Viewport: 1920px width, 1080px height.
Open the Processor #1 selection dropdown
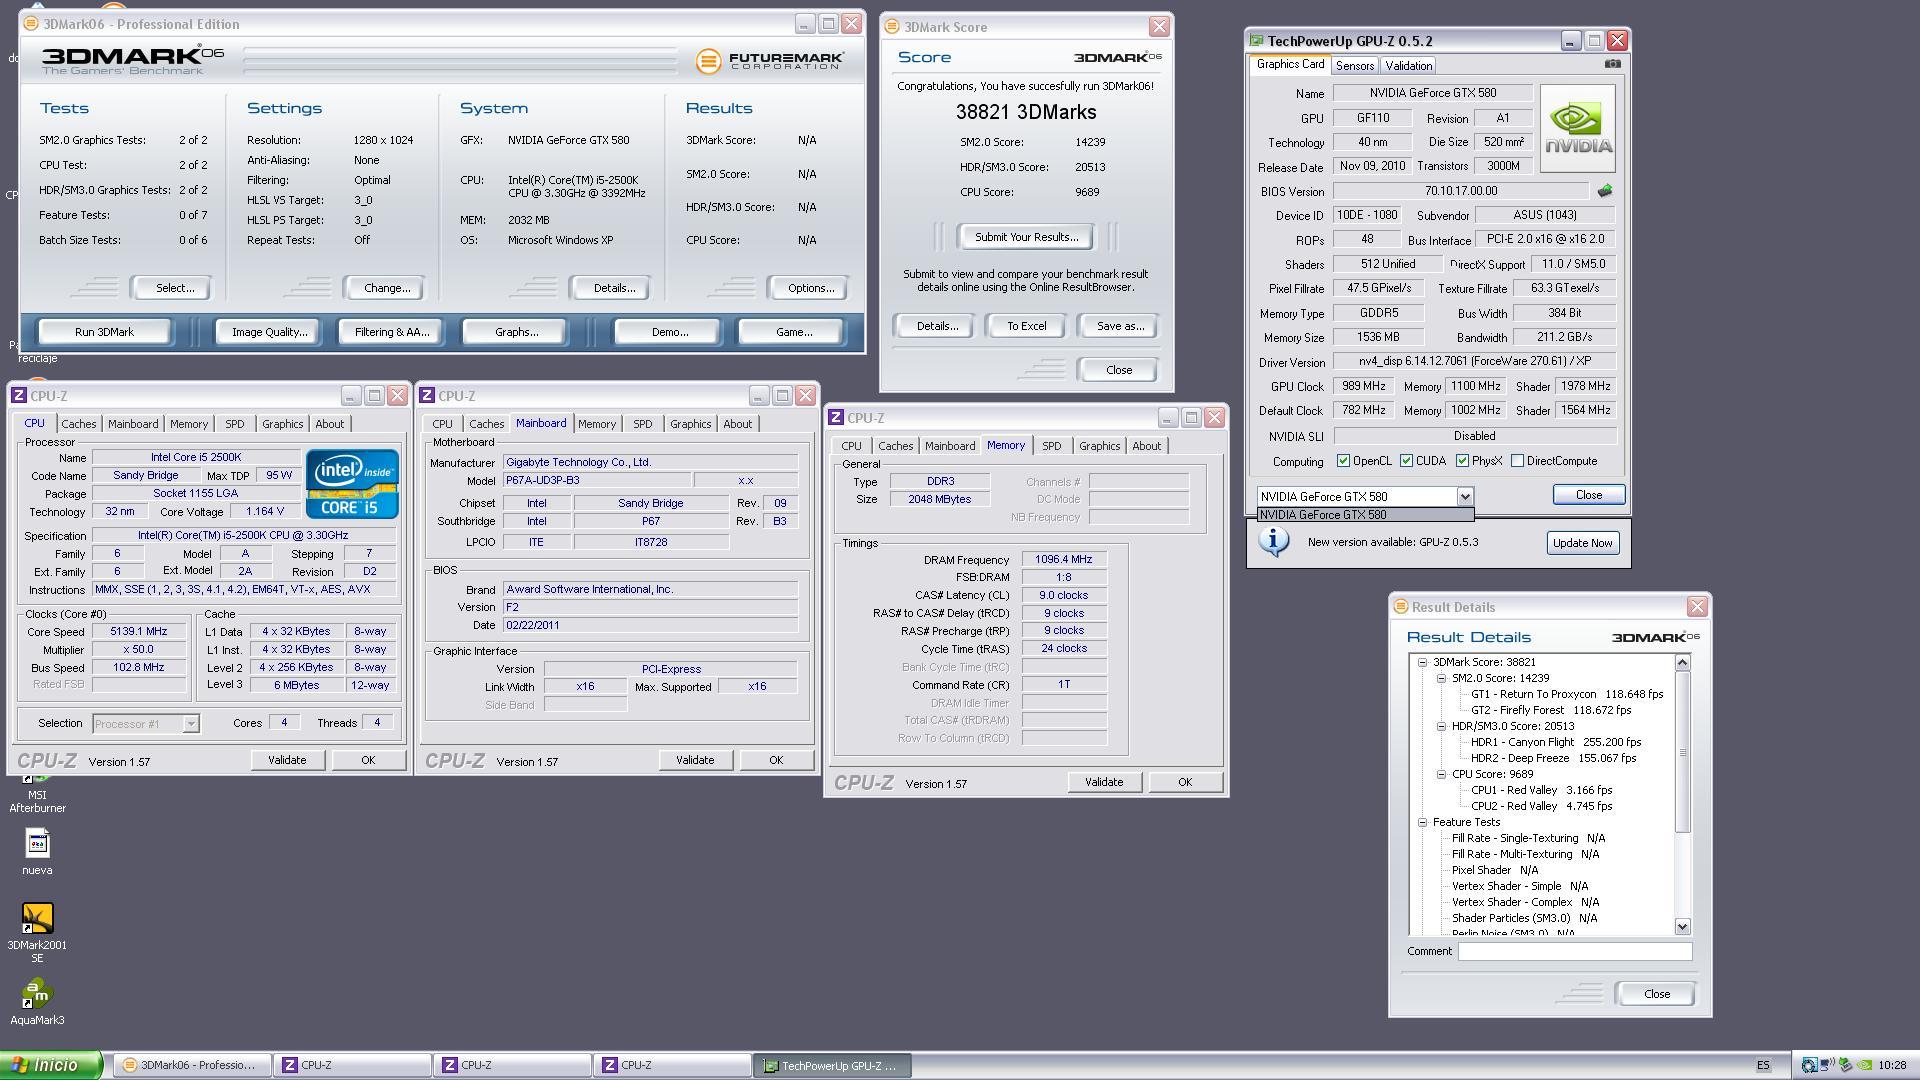pyautogui.click(x=146, y=724)
